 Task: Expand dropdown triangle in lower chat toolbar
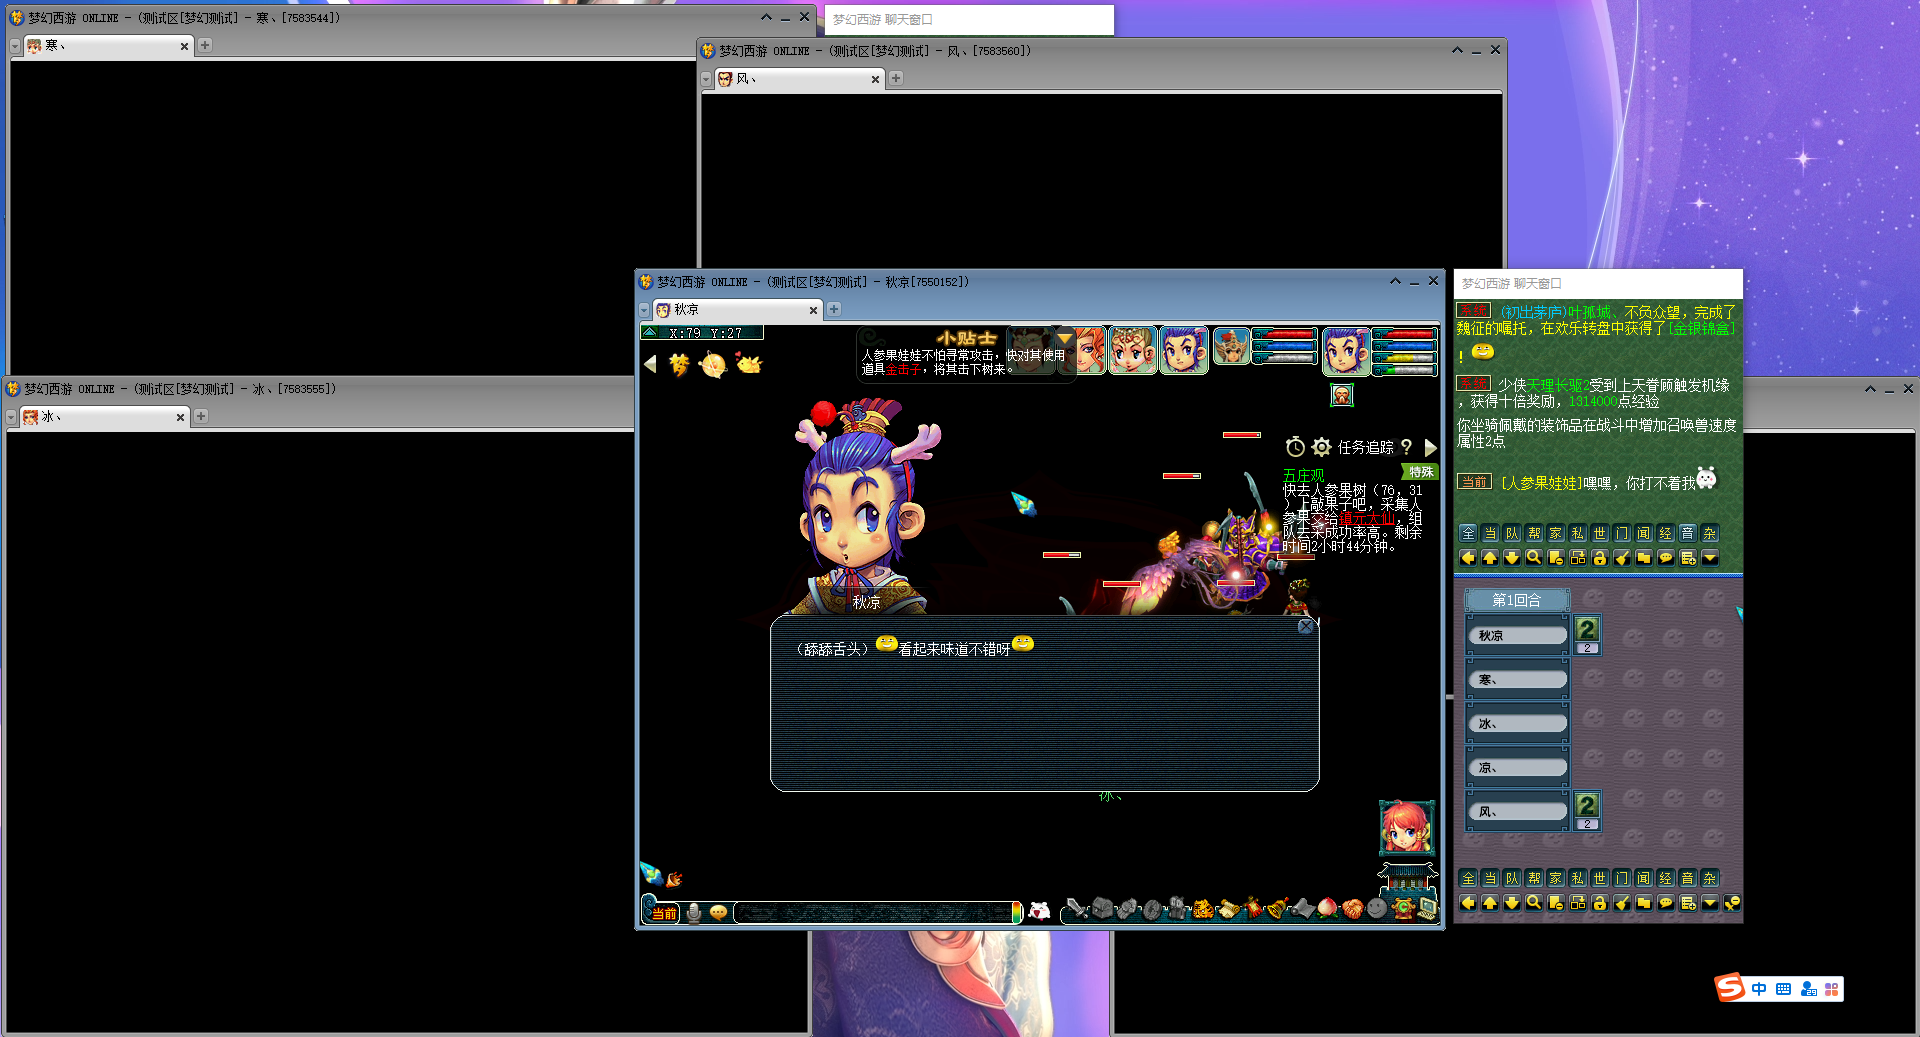(x=1710, y=903)
